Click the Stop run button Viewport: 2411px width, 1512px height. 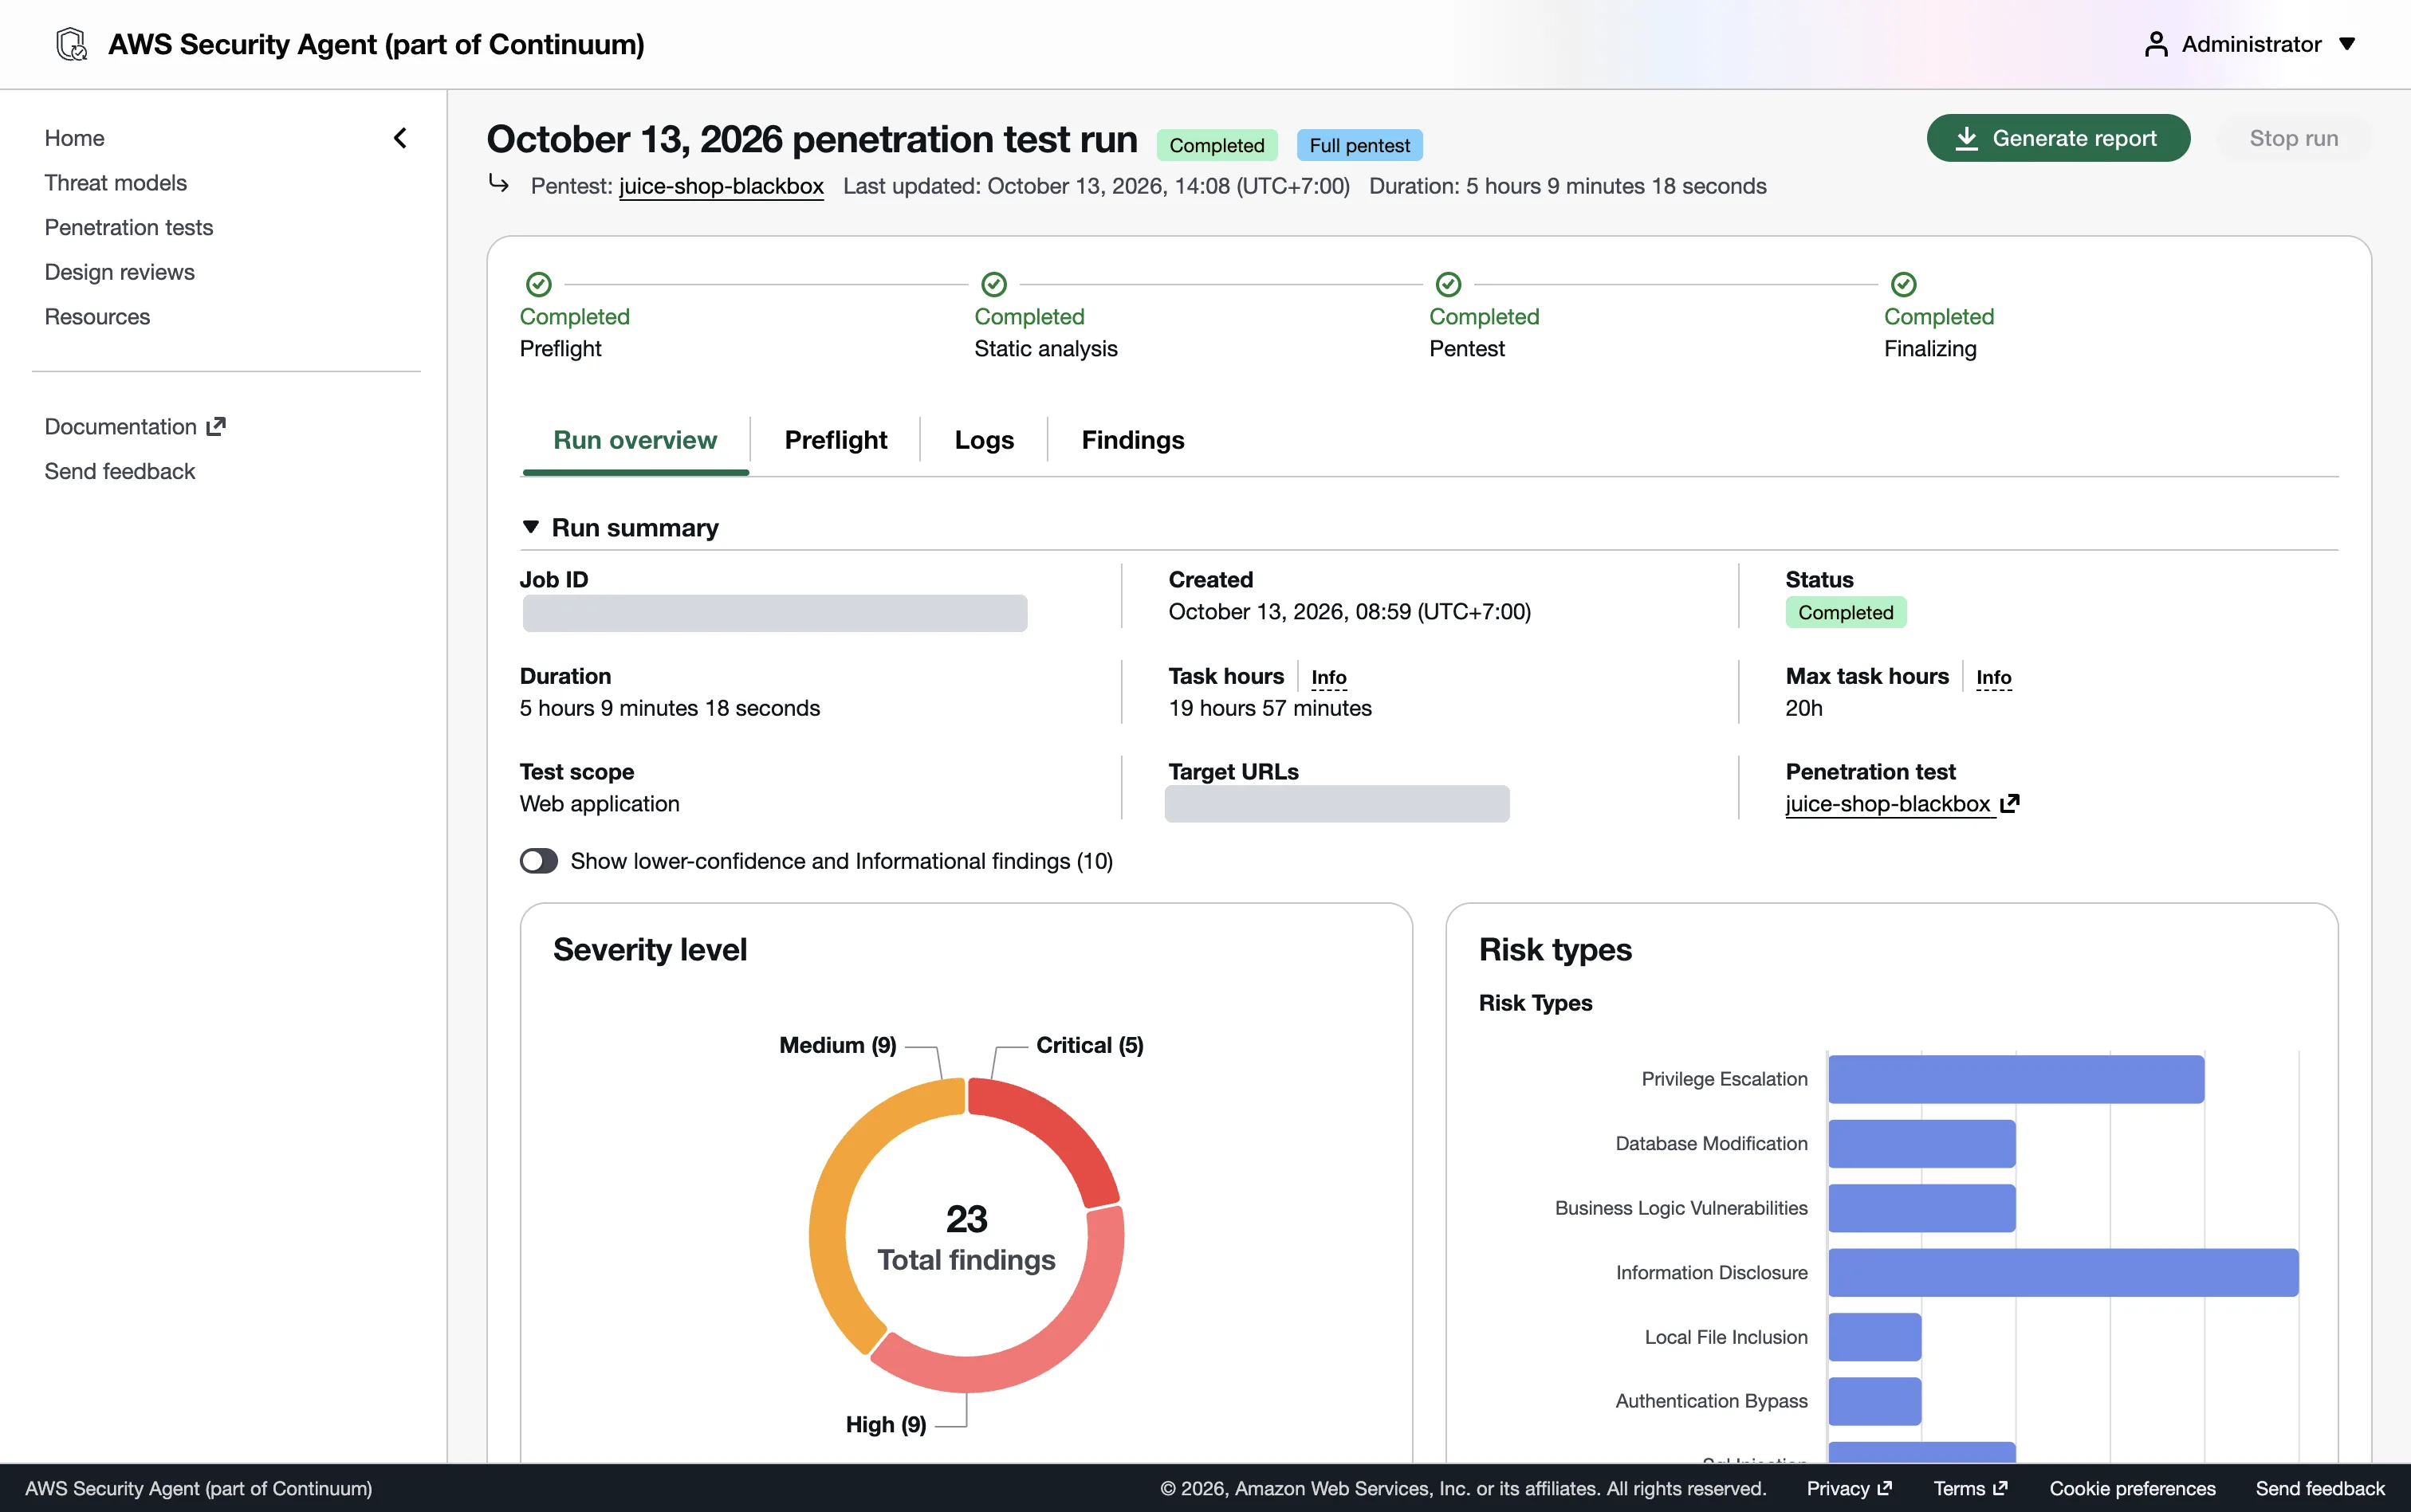[2293, 138]
